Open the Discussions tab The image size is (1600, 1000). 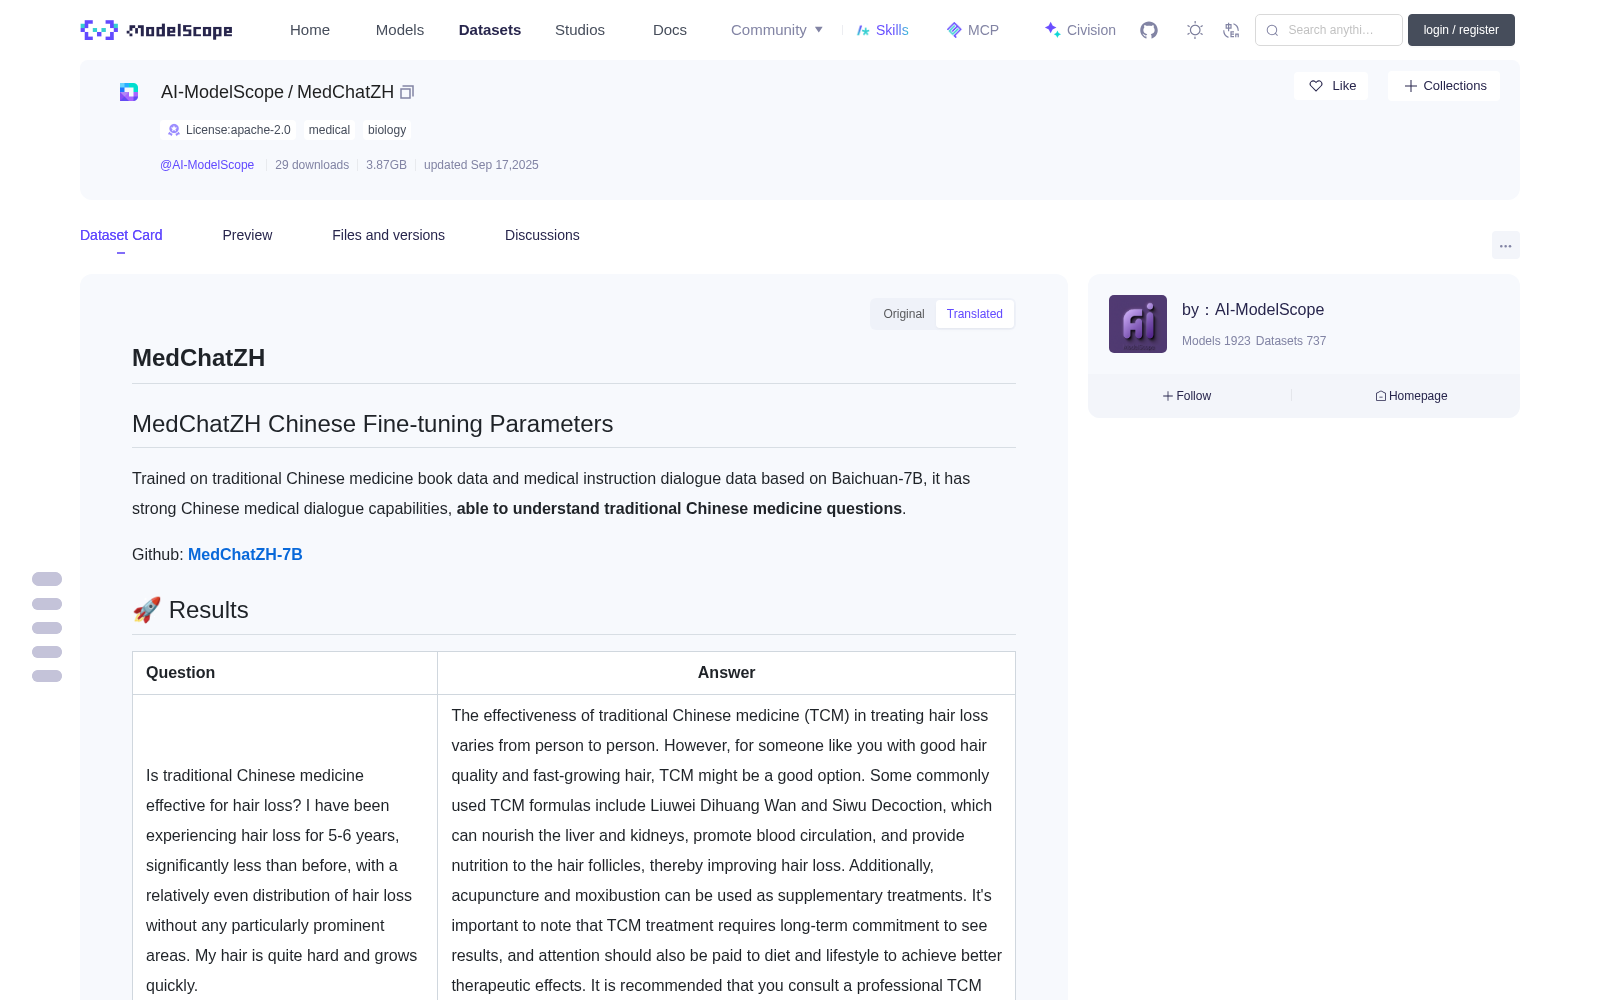tap(542, 235)
